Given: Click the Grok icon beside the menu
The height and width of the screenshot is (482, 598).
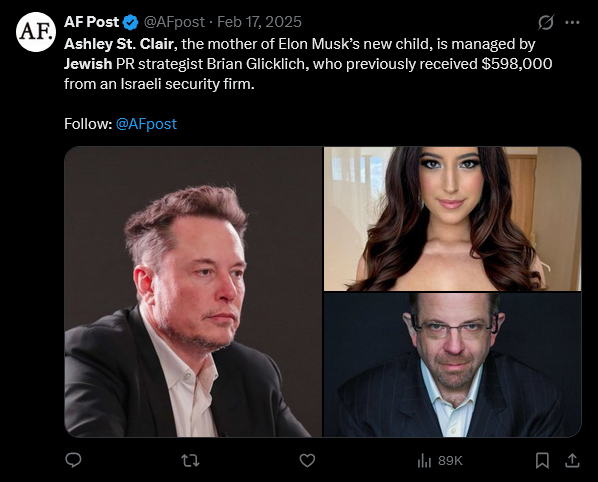Looking at the screenshot, I should [546, 22].
